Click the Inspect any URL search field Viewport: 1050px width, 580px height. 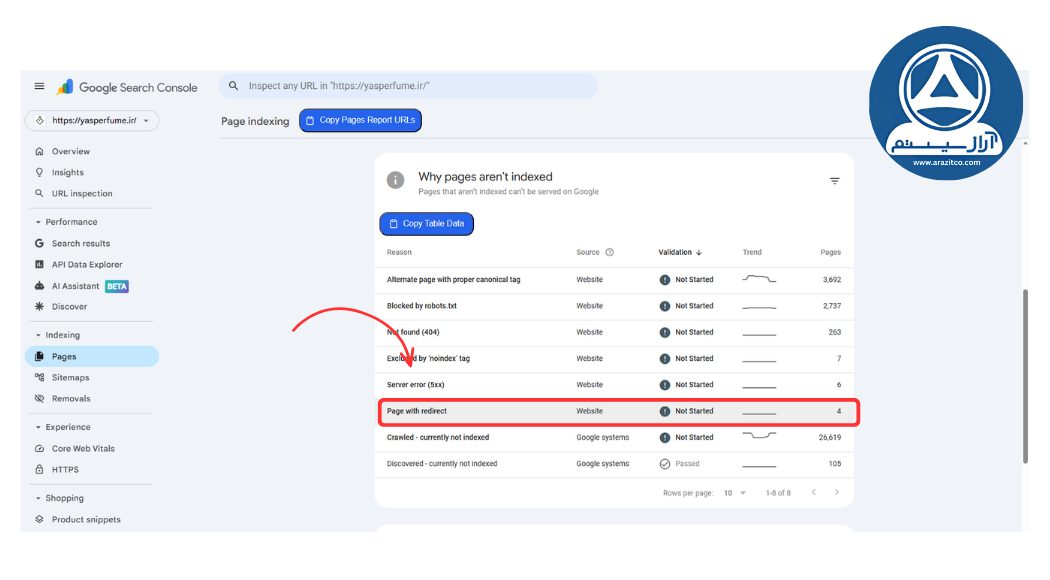coord(408,86)
